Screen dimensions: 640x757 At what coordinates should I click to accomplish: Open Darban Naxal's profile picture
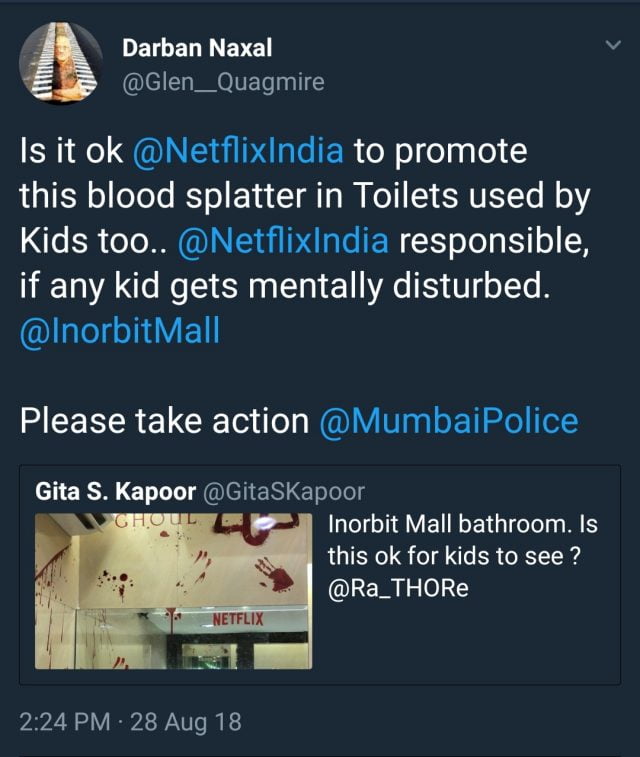pos(61,64)
